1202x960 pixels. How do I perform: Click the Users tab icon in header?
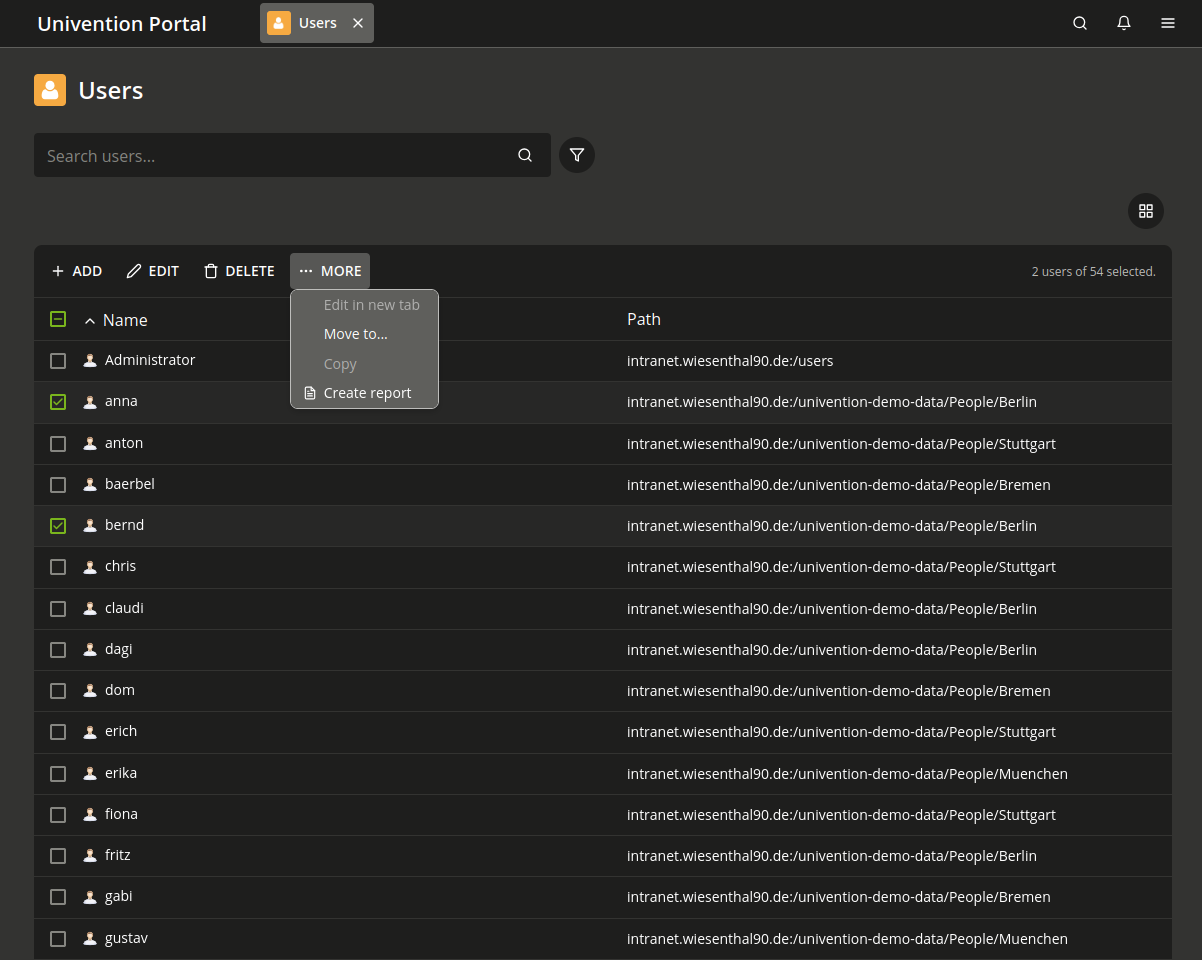279,23
